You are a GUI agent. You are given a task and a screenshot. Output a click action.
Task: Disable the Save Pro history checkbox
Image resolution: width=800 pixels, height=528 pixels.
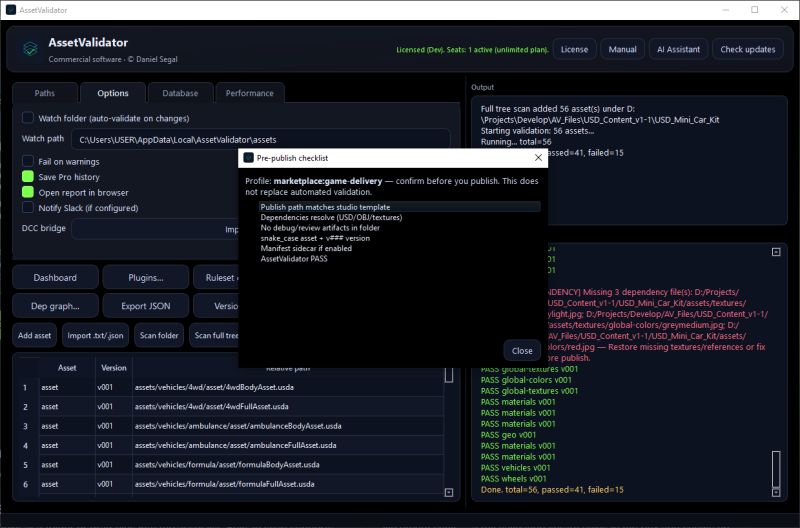pos(28,177)
